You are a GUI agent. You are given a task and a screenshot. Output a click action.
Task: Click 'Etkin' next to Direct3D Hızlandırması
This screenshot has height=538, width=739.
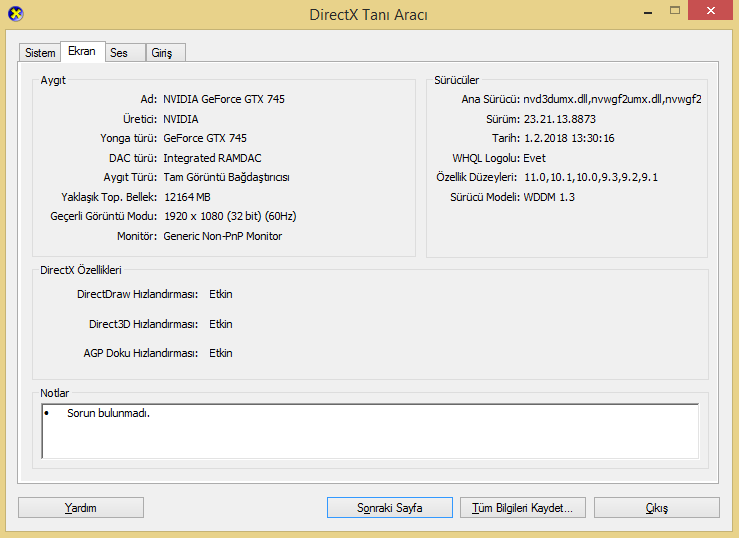click(x=221, y=325)
